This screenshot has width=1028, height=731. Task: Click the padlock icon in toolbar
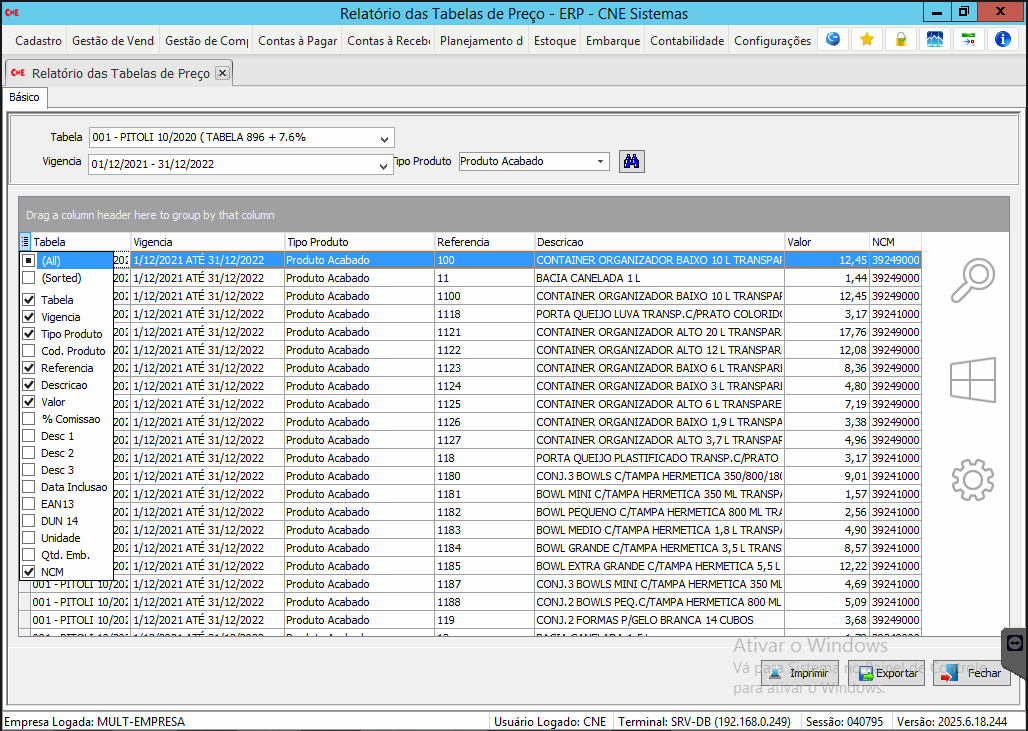click(x=900, y=40)
